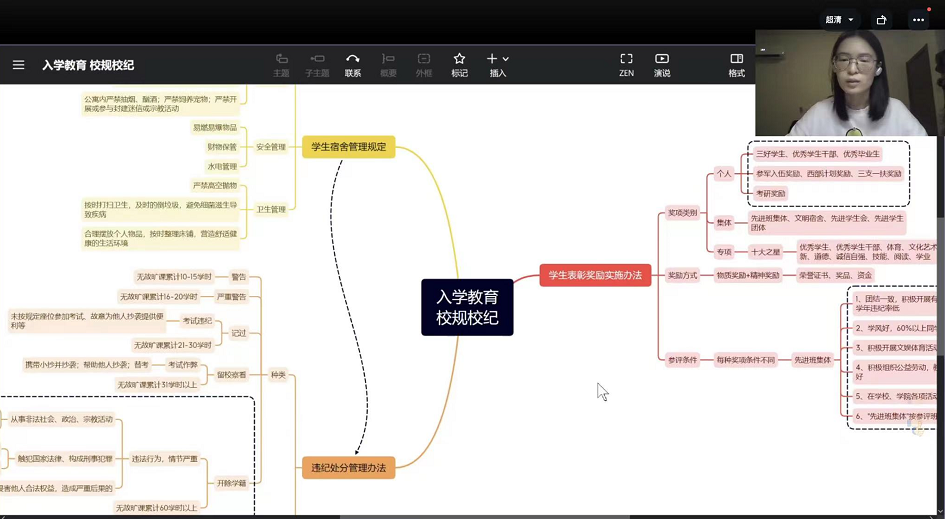This screenshot has width=947, height=519.
Task: Open the 超清 video quality dropdown
Action: coord(839,19)
